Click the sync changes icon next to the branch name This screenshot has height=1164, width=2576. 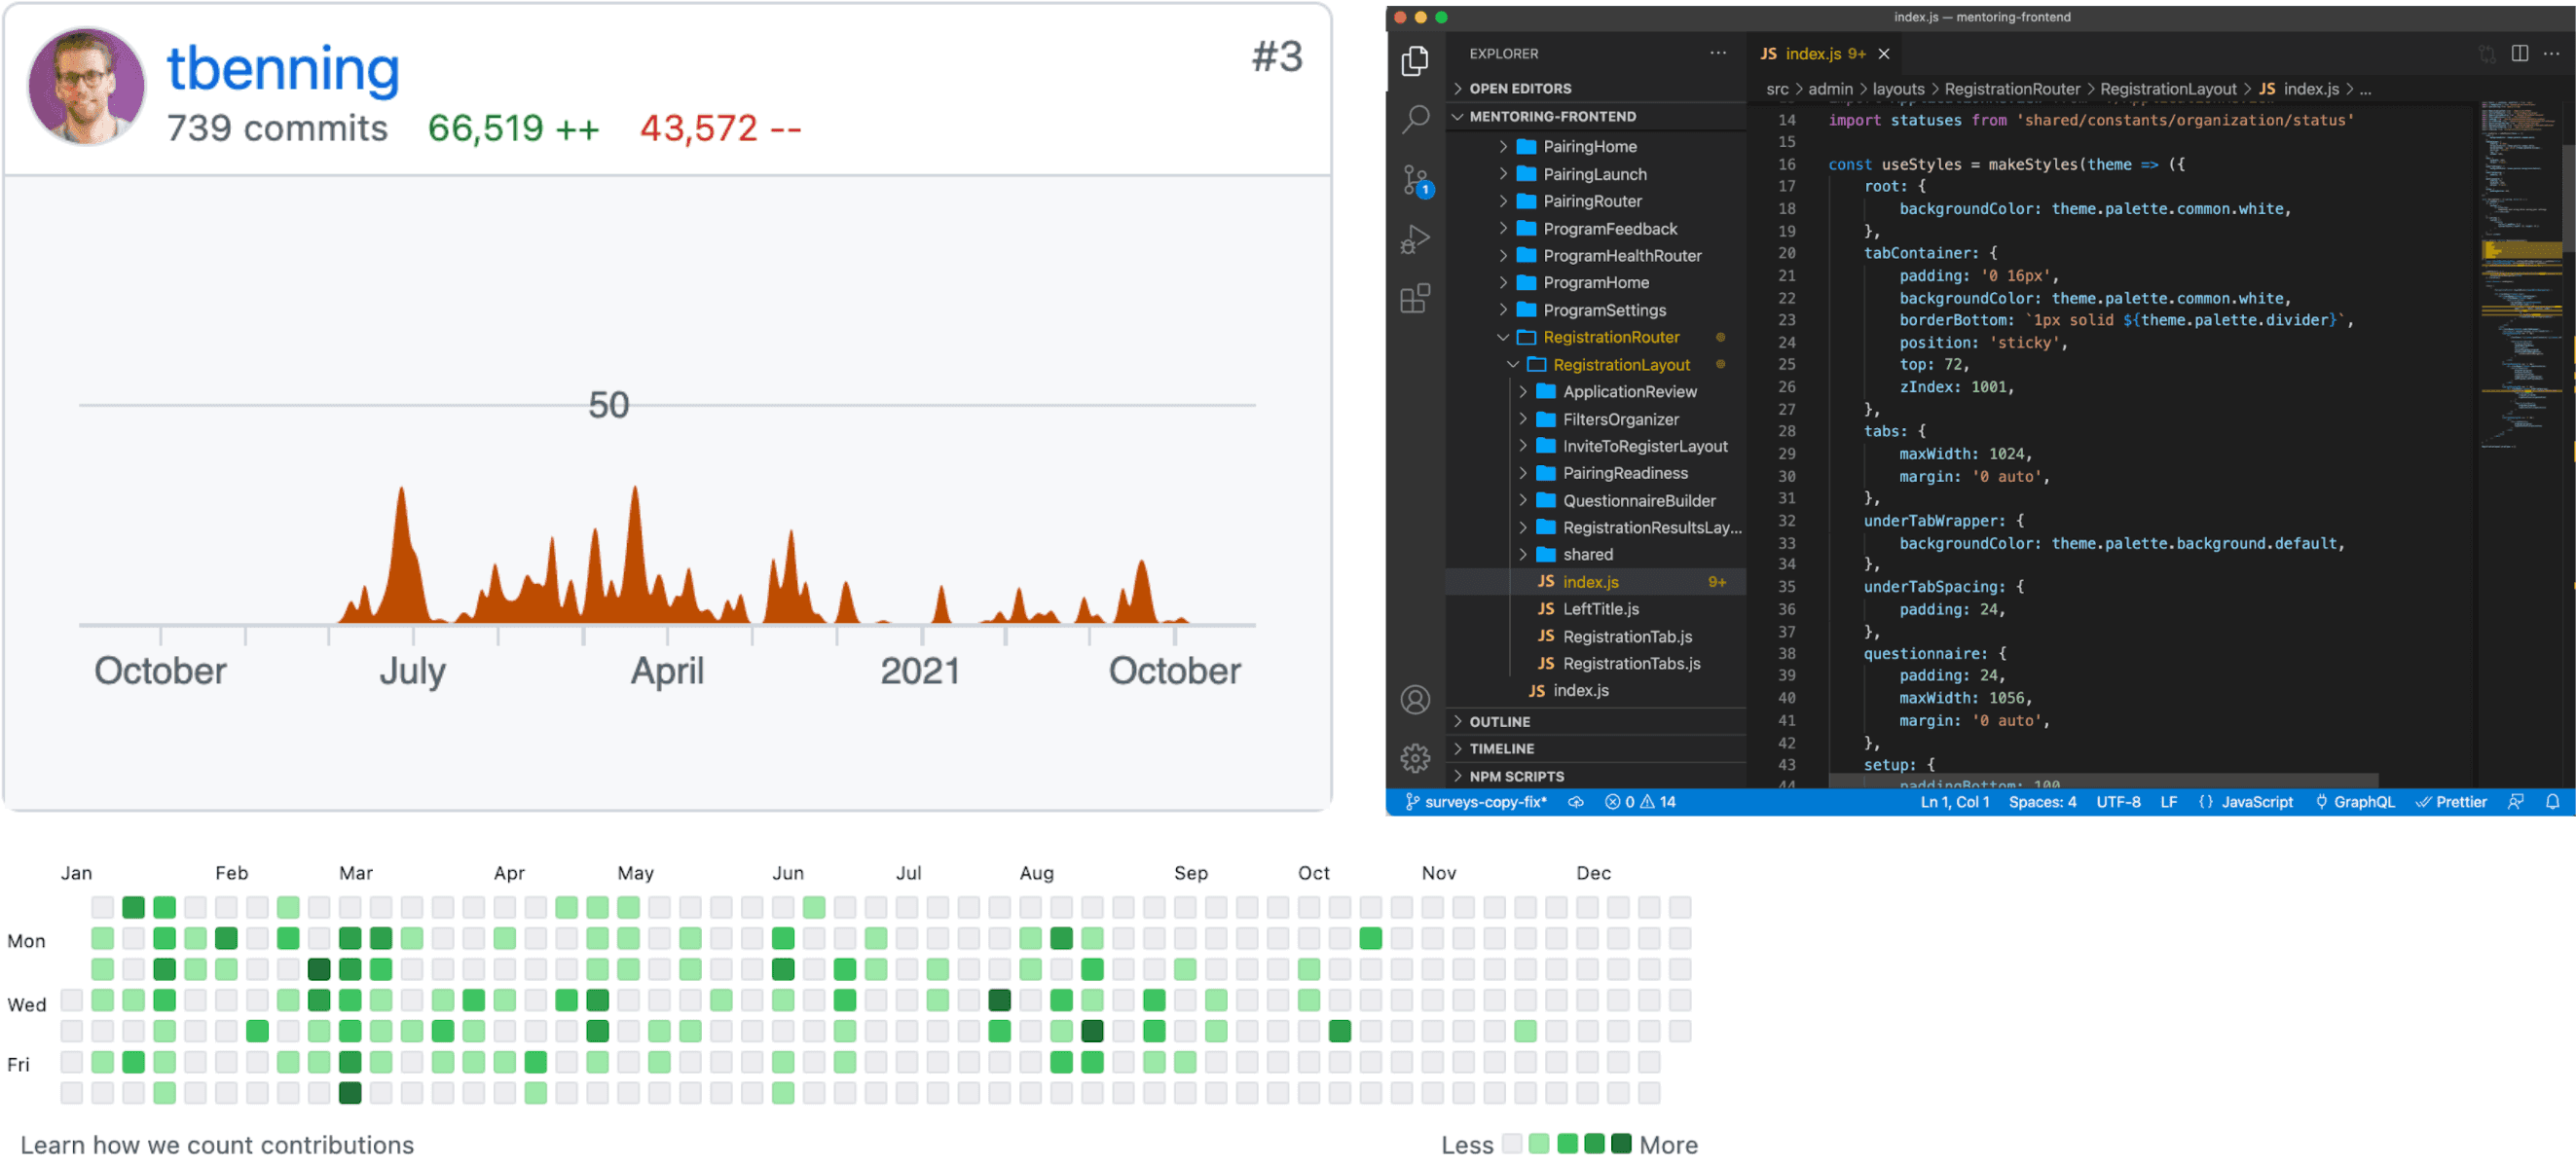click(x=1575, y=801)
